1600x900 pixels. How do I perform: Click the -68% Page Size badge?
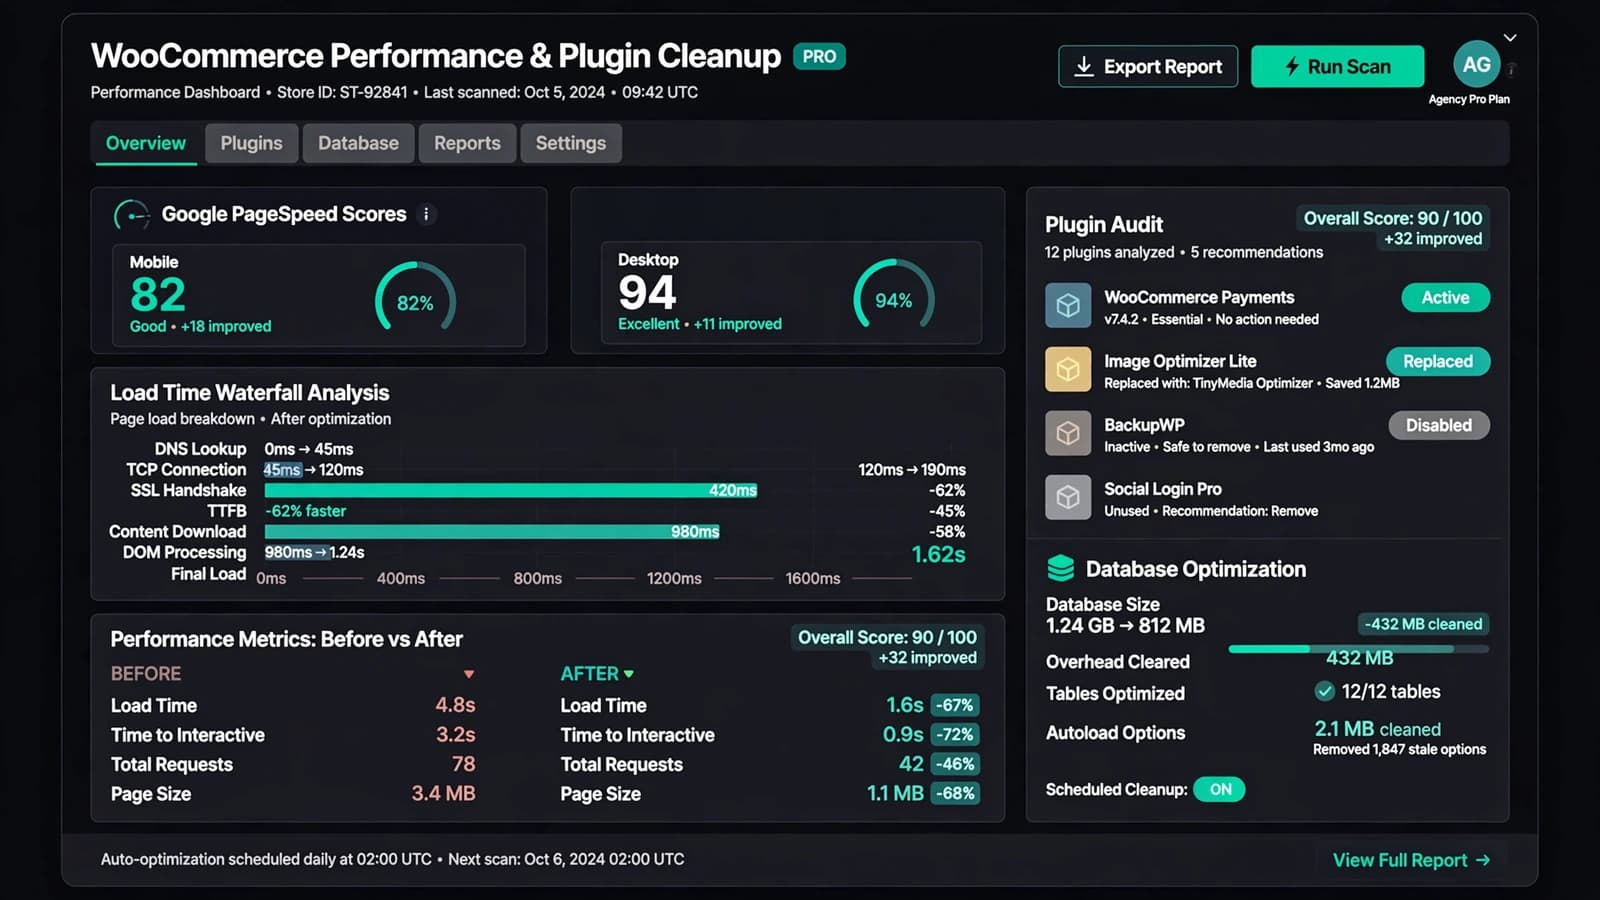(x=954, y=794)
